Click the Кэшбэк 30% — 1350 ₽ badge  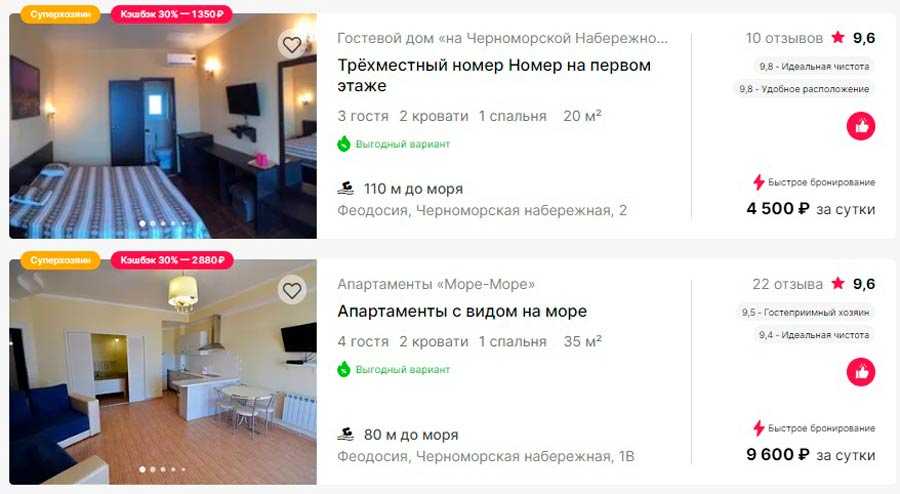pyautogui.click(x=172, y=14)
